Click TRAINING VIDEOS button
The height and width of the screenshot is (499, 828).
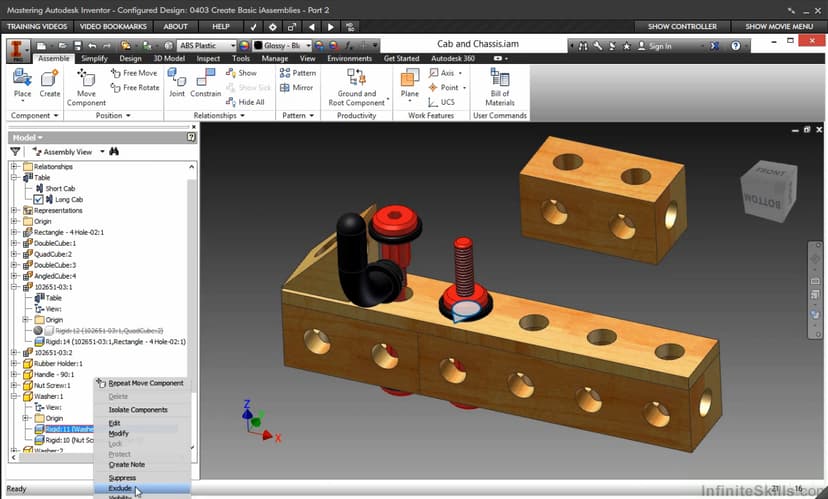coord(37,26)
